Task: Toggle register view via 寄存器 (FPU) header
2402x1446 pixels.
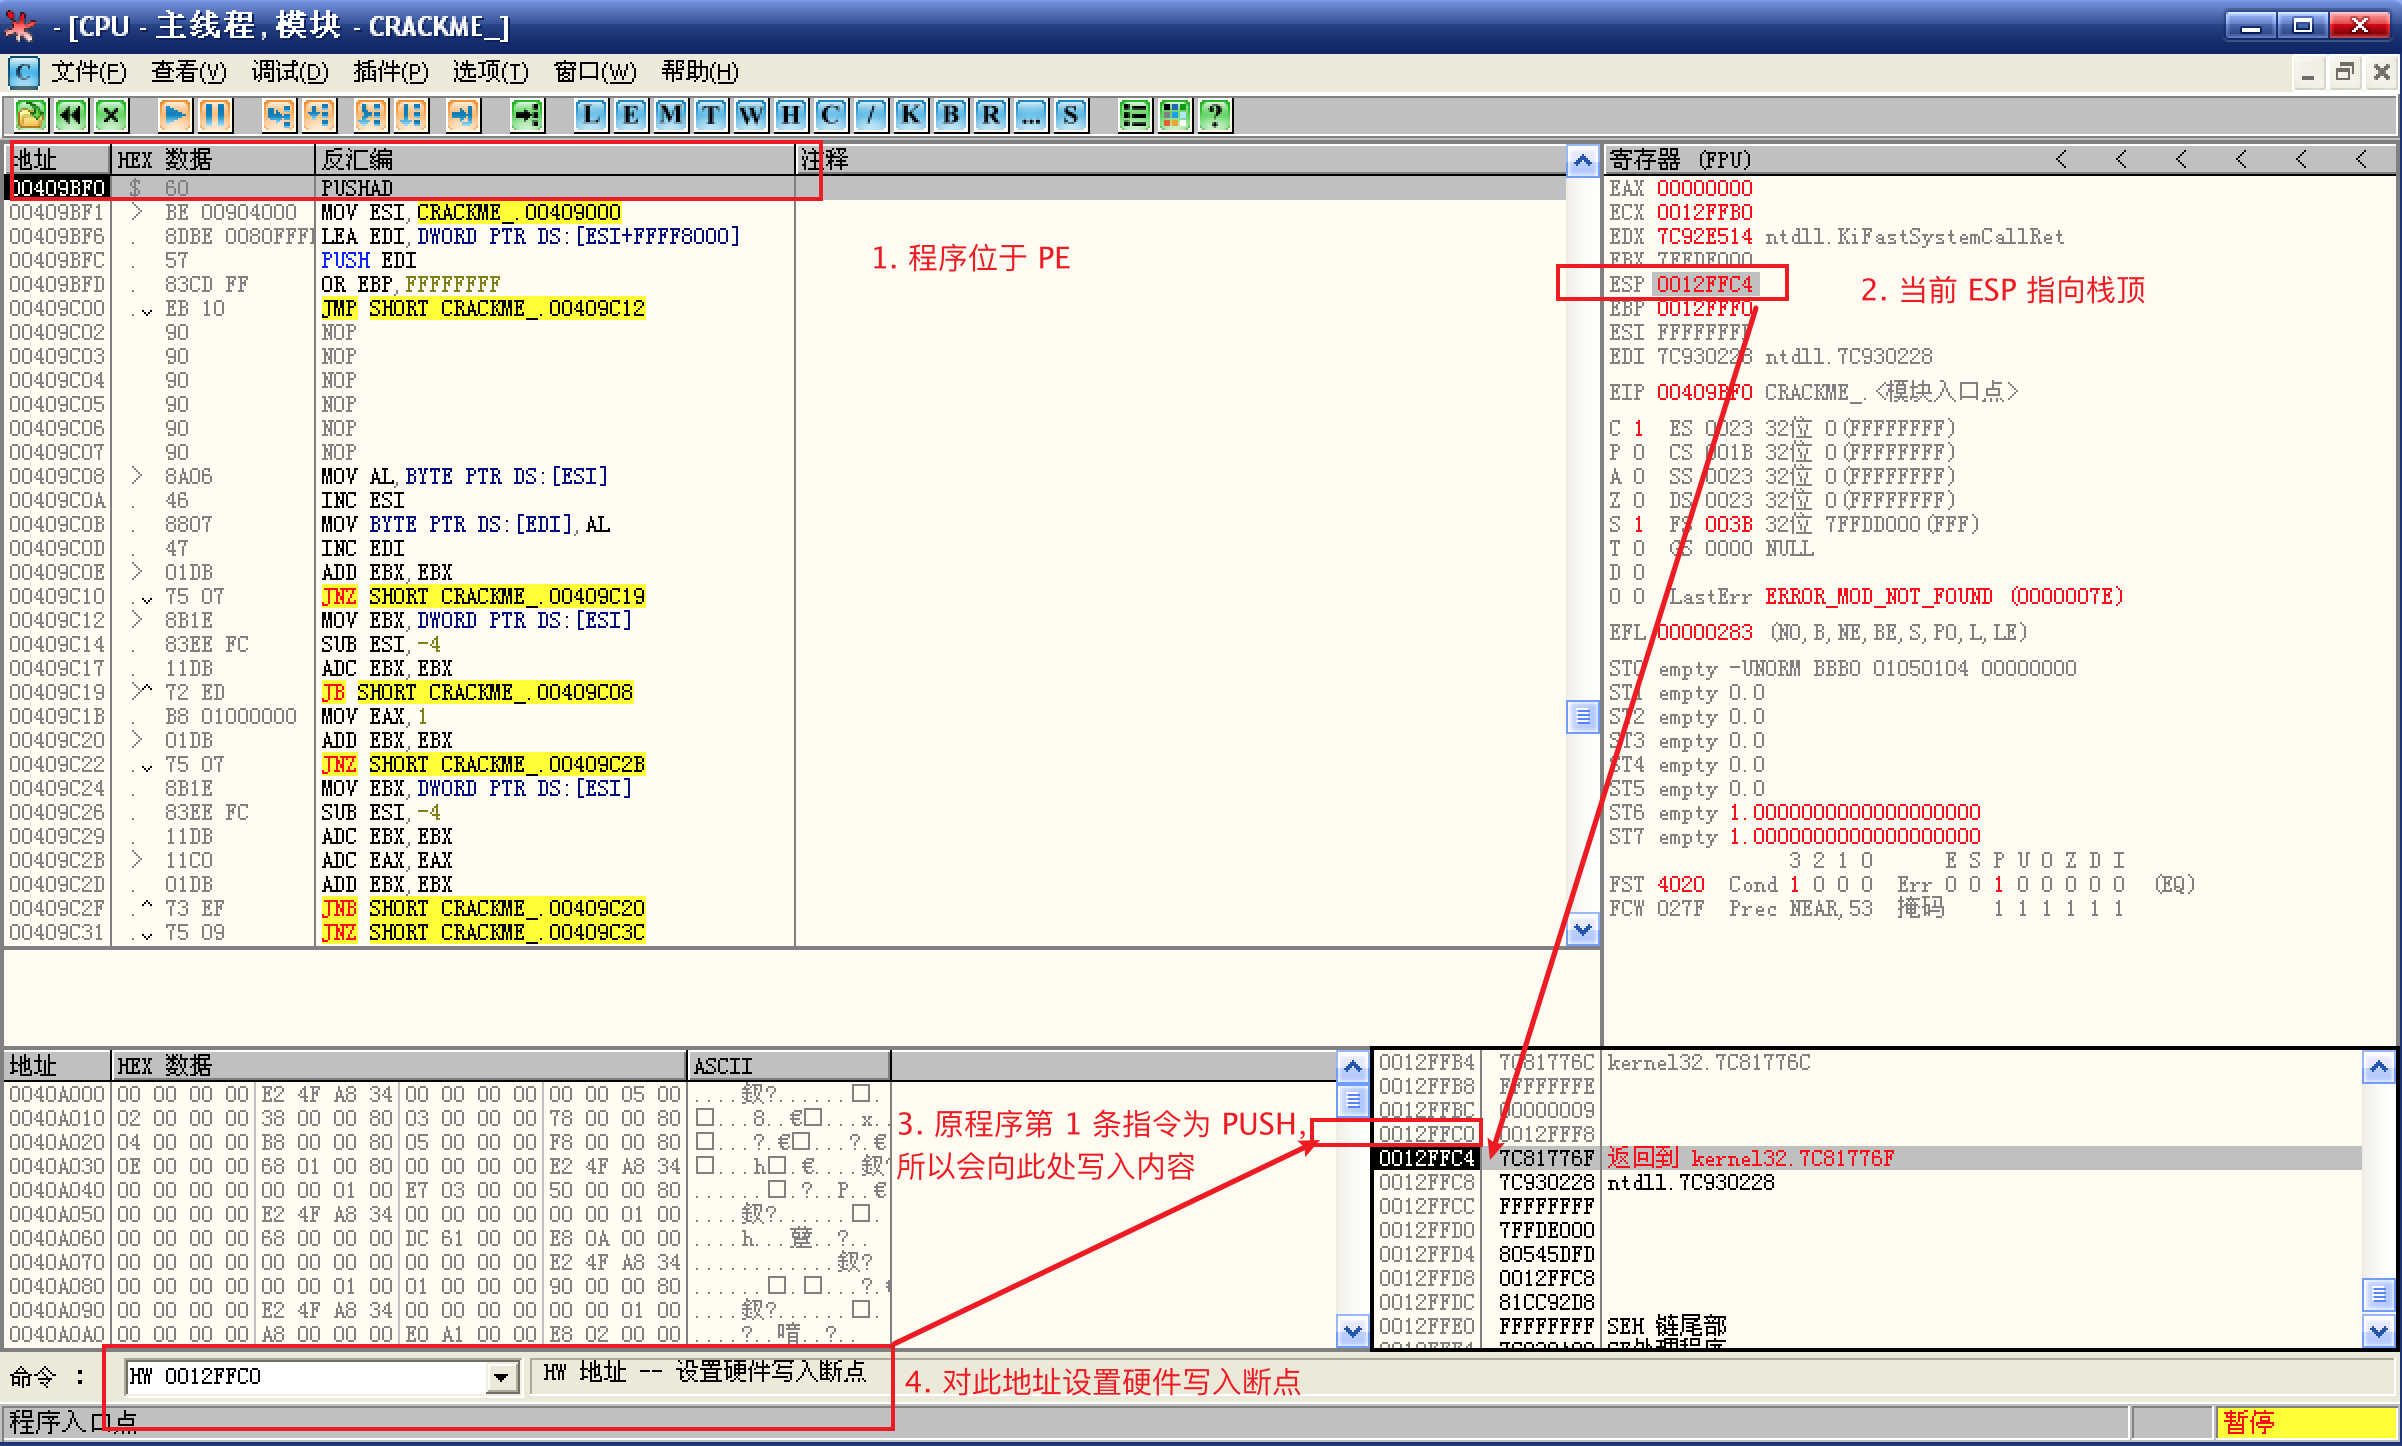Action: [x=1680, y=160]
